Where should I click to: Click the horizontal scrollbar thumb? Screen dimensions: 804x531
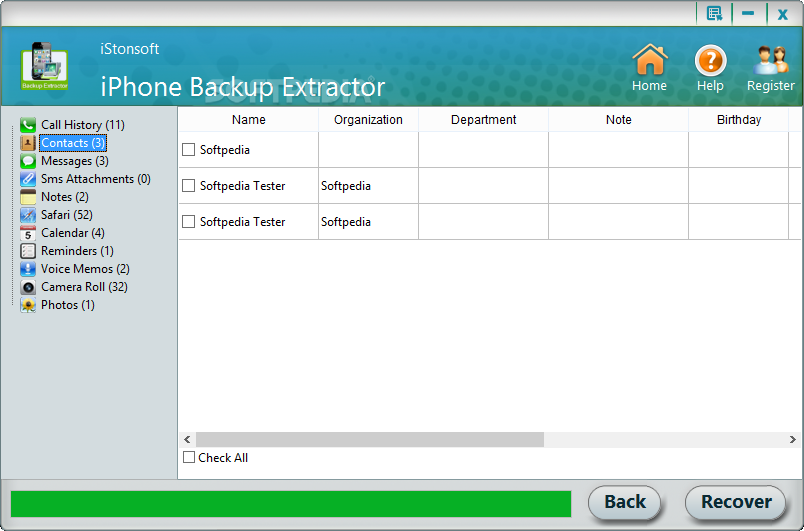click(x=370, y=439)
